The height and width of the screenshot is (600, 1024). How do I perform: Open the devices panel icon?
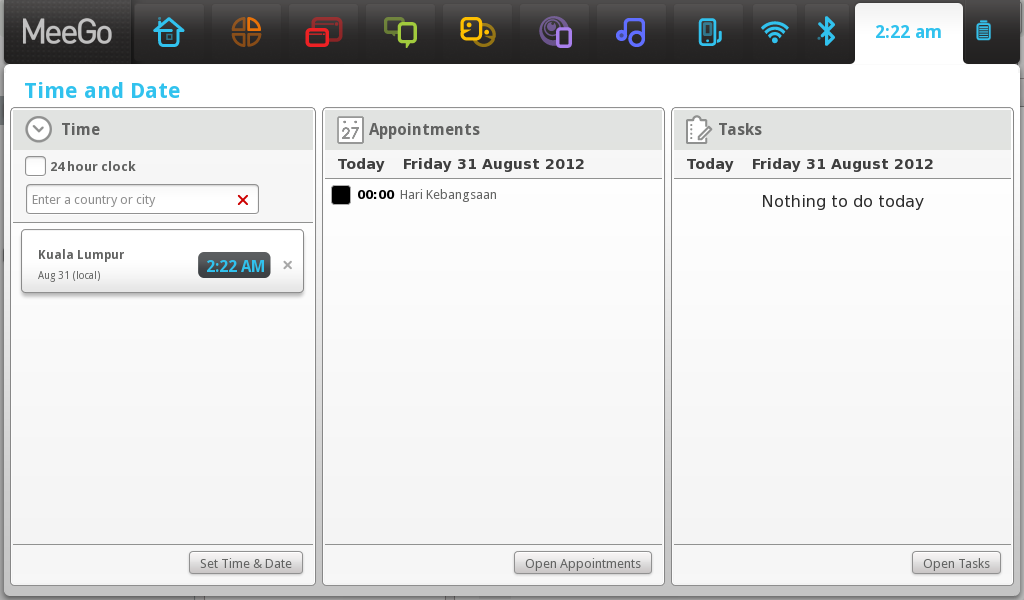708,32
